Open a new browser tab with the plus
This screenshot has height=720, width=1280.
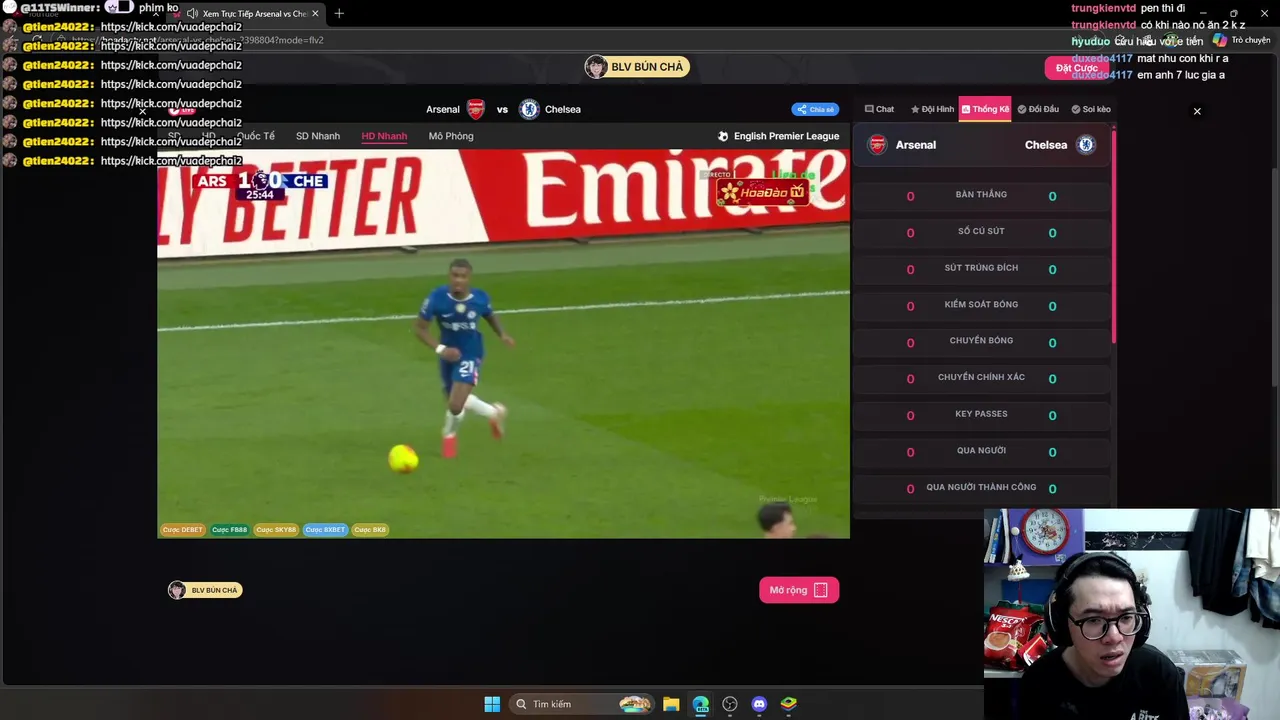[x=339, y=13]
